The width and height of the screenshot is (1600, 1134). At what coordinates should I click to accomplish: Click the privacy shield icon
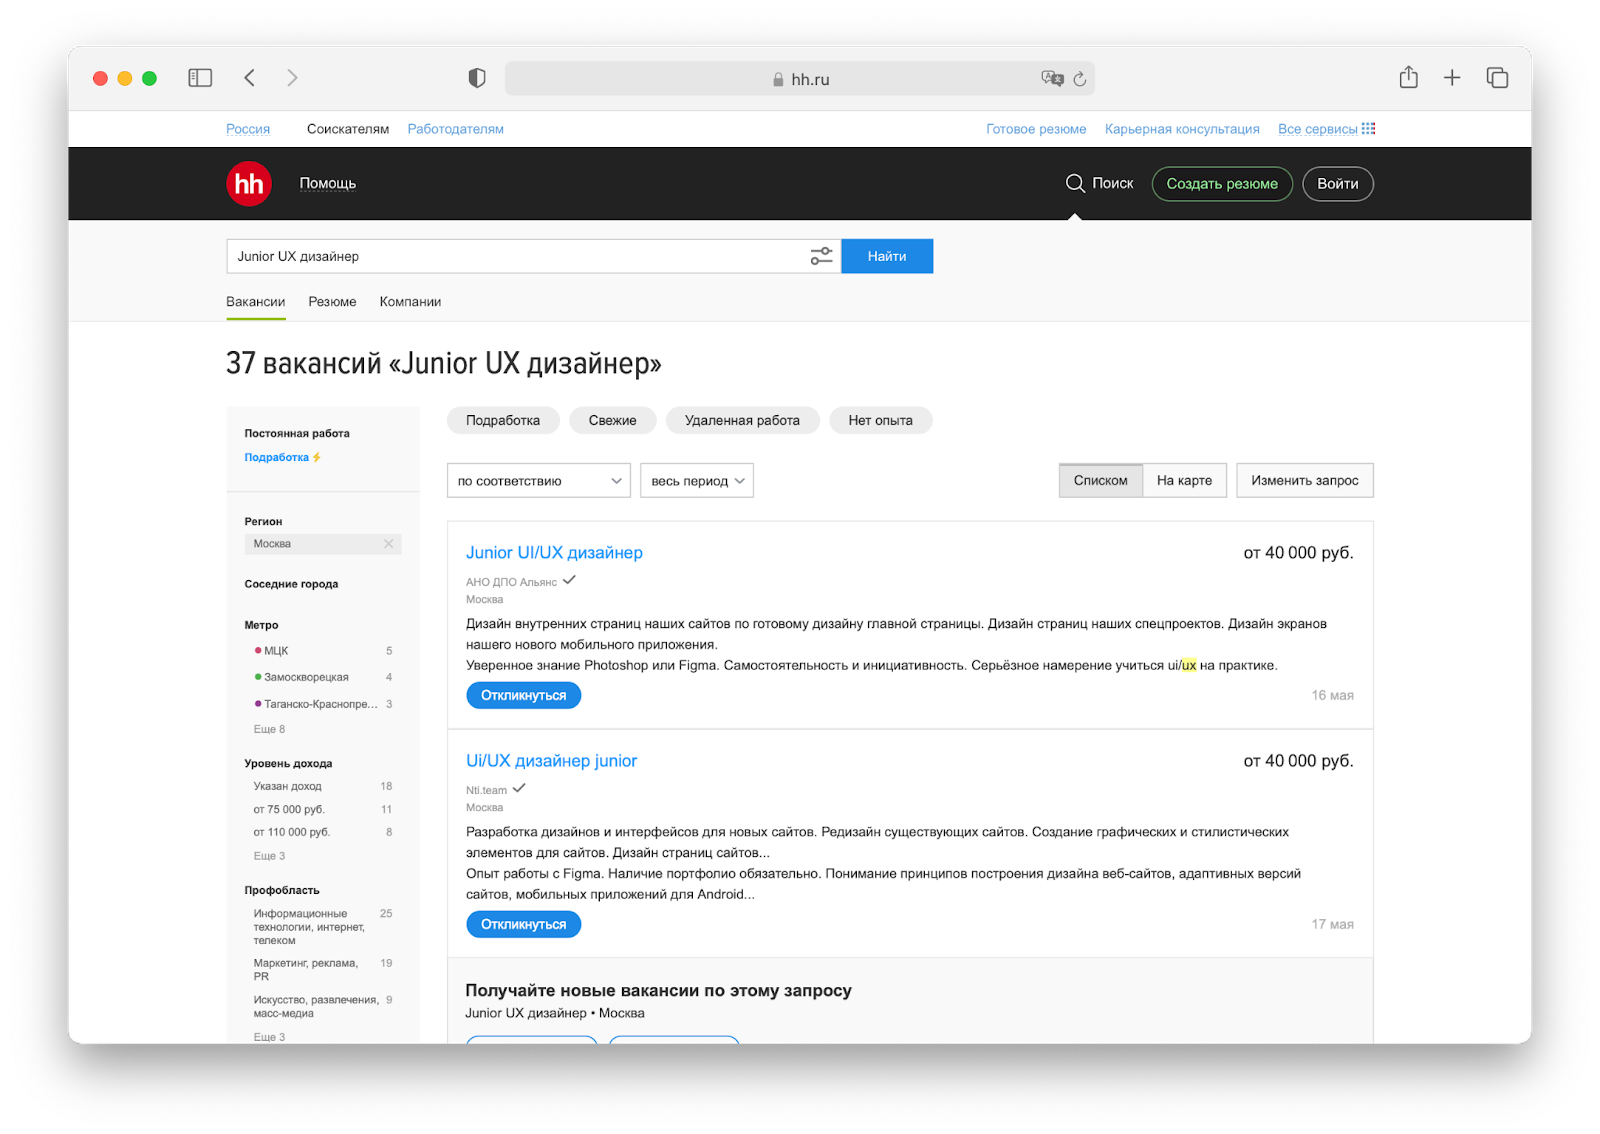point(477,78)
